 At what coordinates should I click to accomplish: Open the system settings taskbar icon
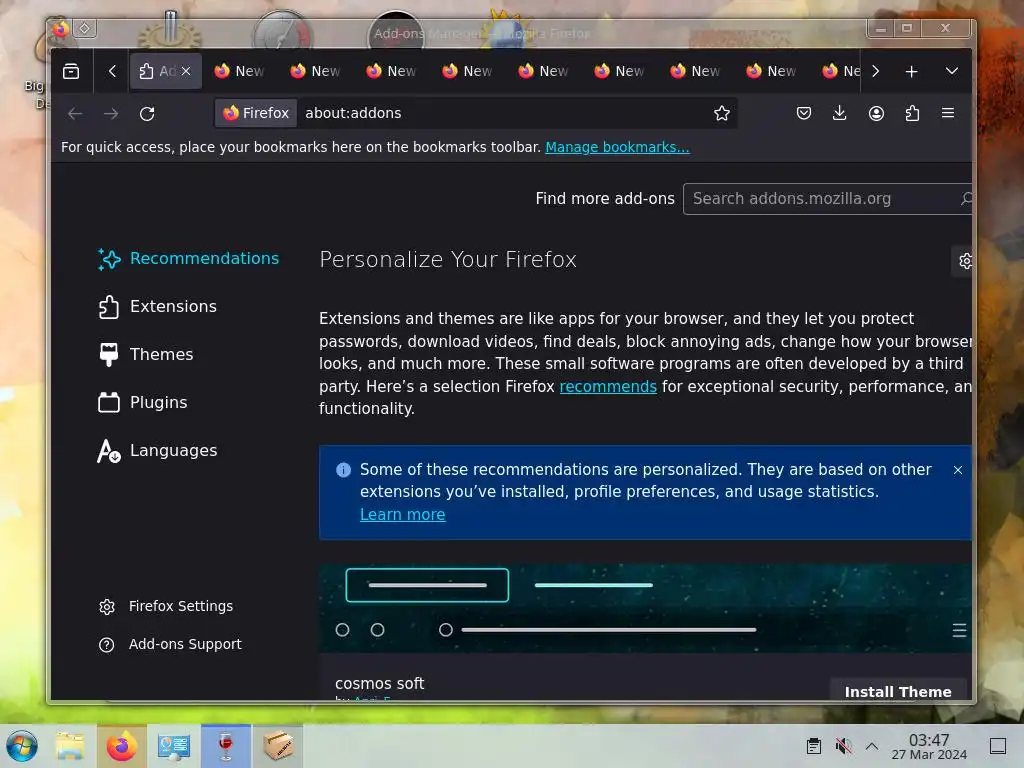point(174,746)
